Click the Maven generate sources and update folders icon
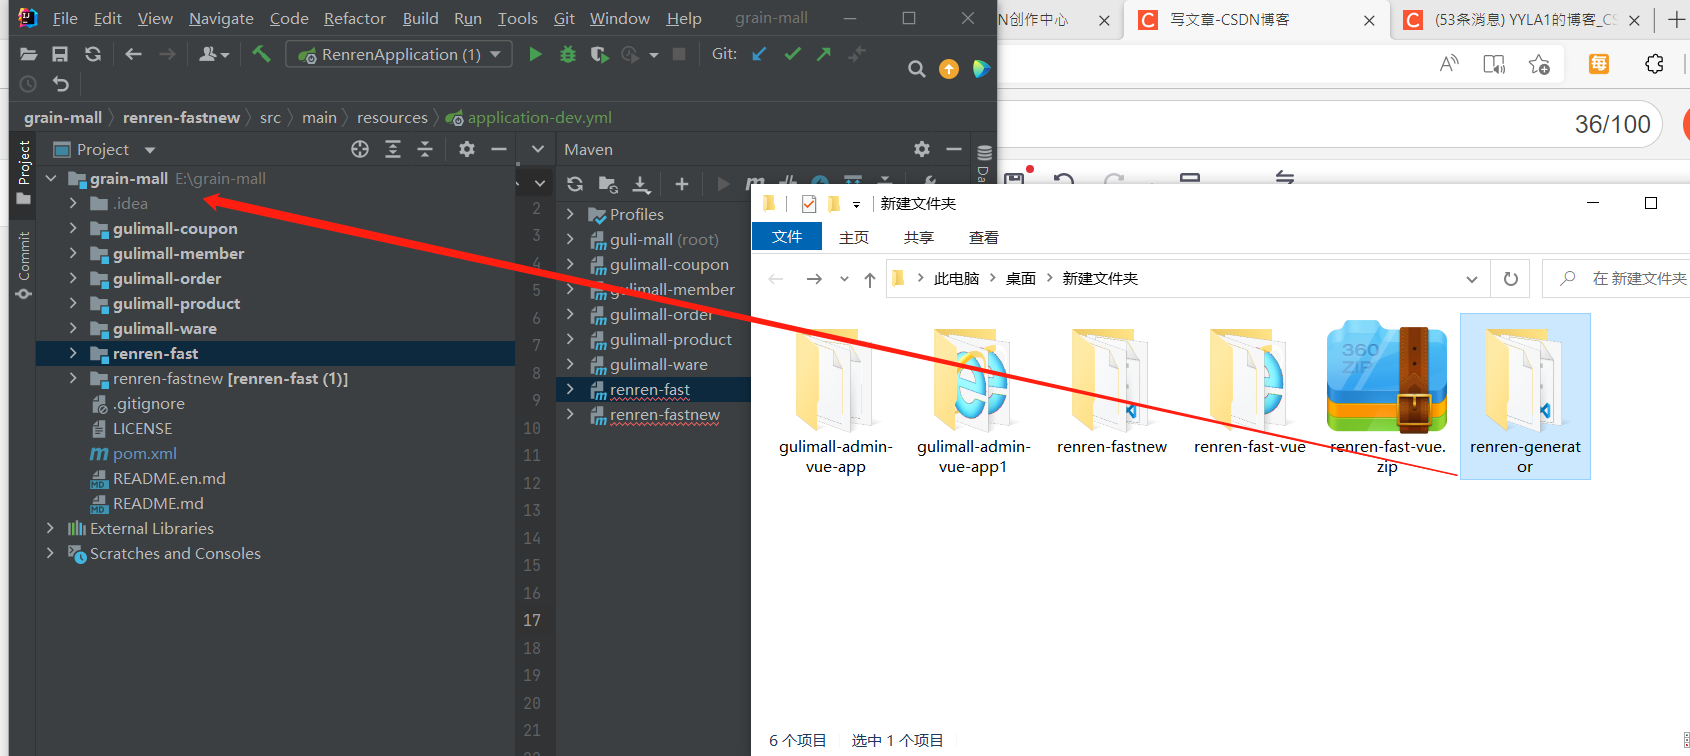This screenshot has height=756, width=1690. [x=607, y=184]
